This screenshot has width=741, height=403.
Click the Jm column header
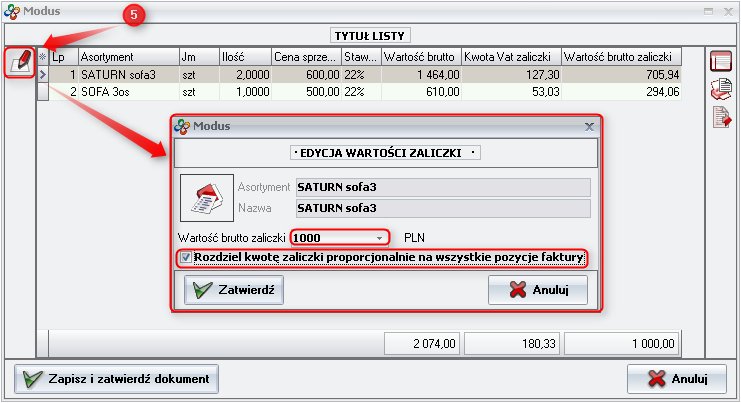199,57
